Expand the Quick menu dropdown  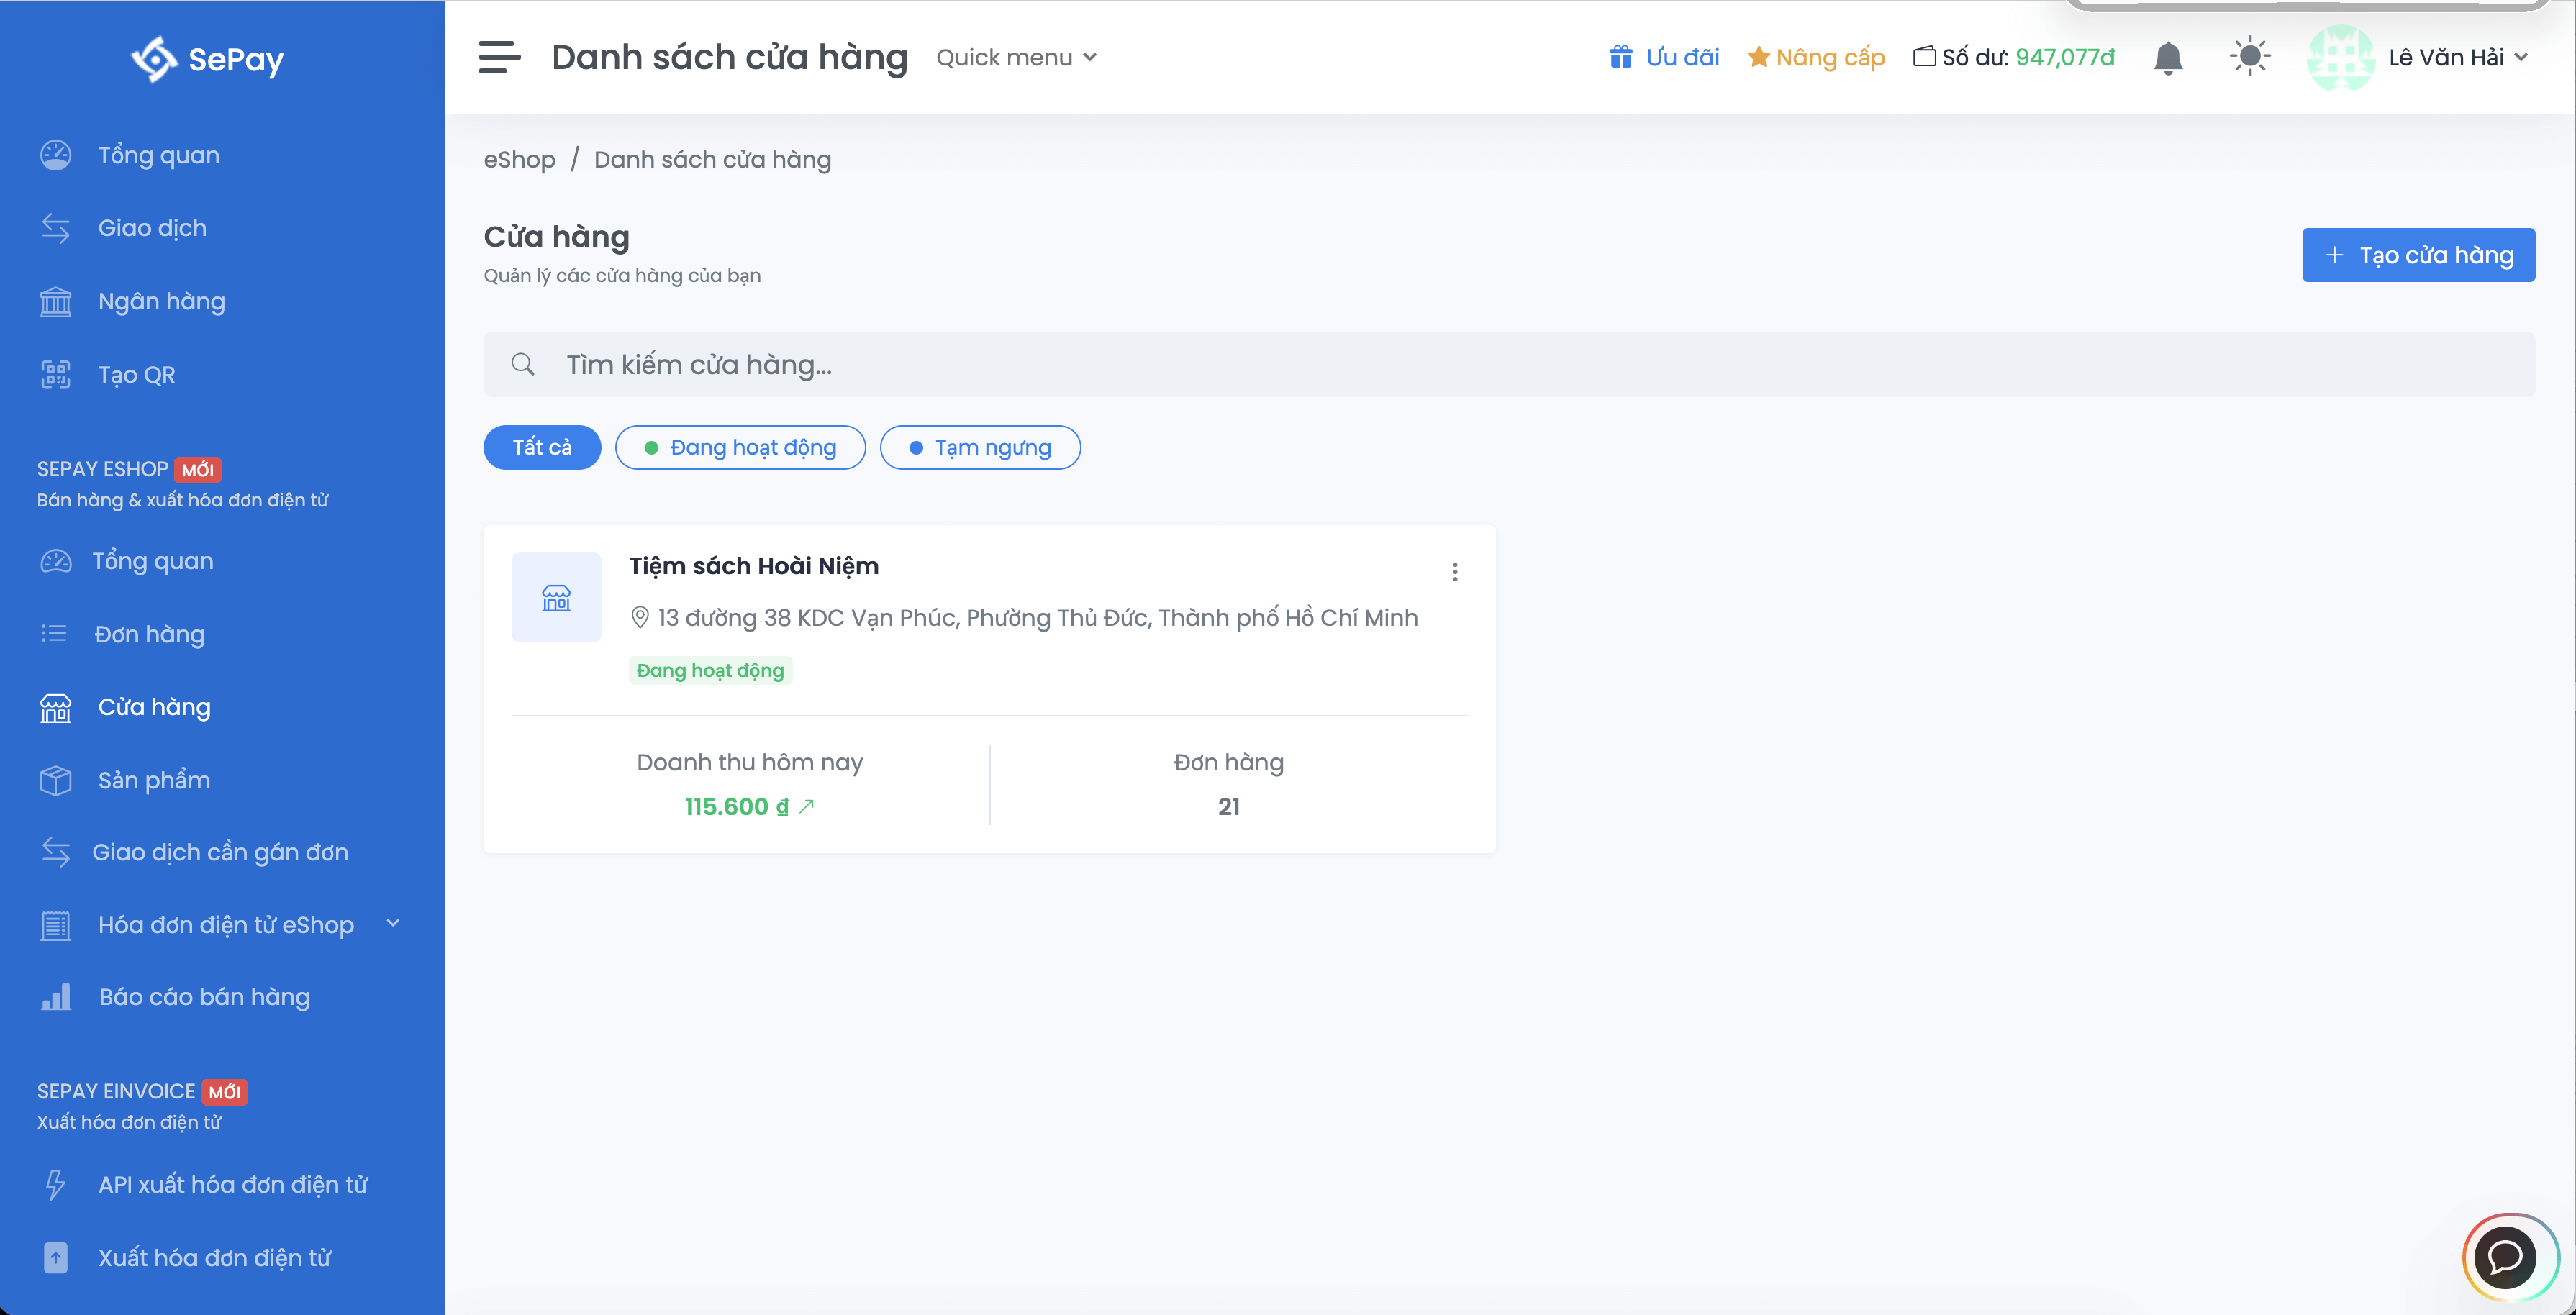(1016, 57)
